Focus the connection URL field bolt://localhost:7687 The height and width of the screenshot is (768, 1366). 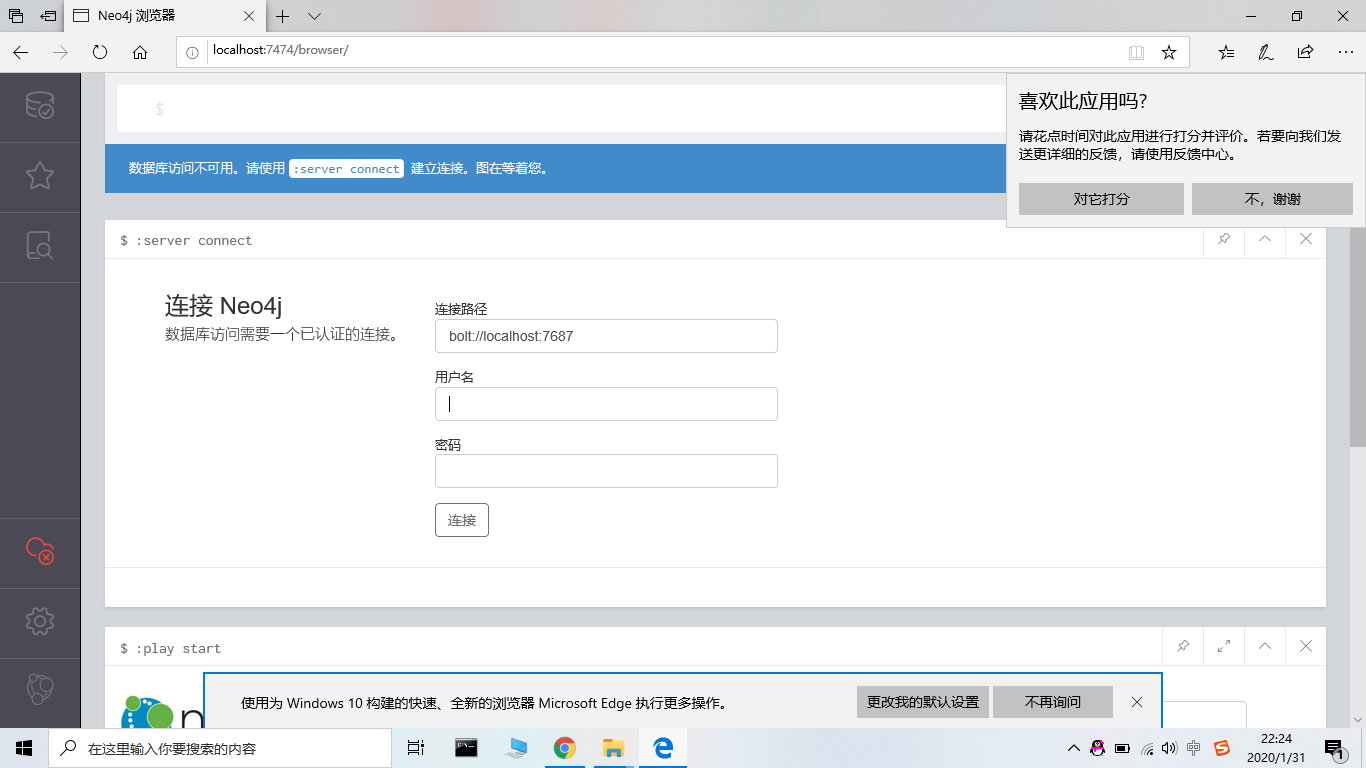click(606, 336)
